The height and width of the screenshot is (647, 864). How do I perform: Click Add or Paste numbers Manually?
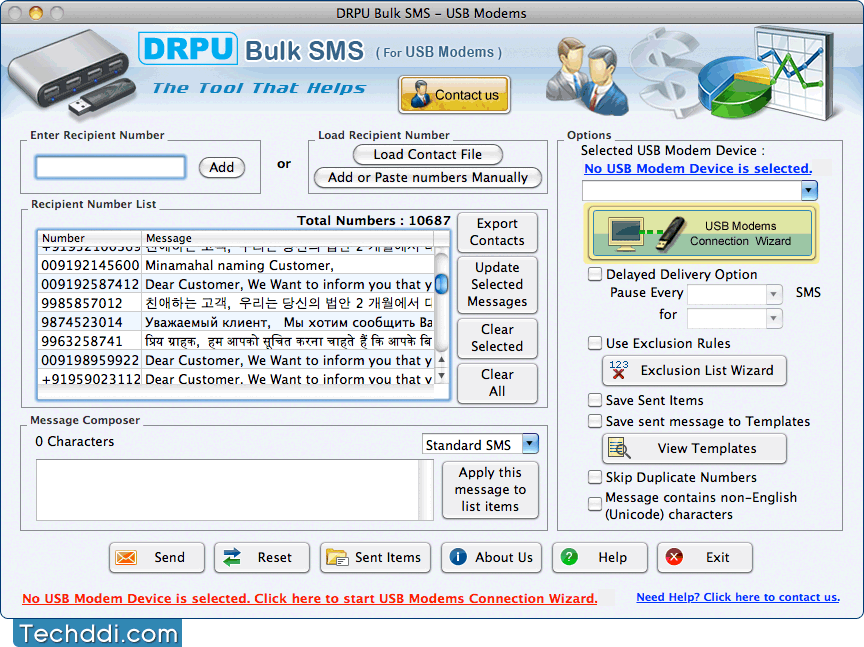[x=428, y=177]
